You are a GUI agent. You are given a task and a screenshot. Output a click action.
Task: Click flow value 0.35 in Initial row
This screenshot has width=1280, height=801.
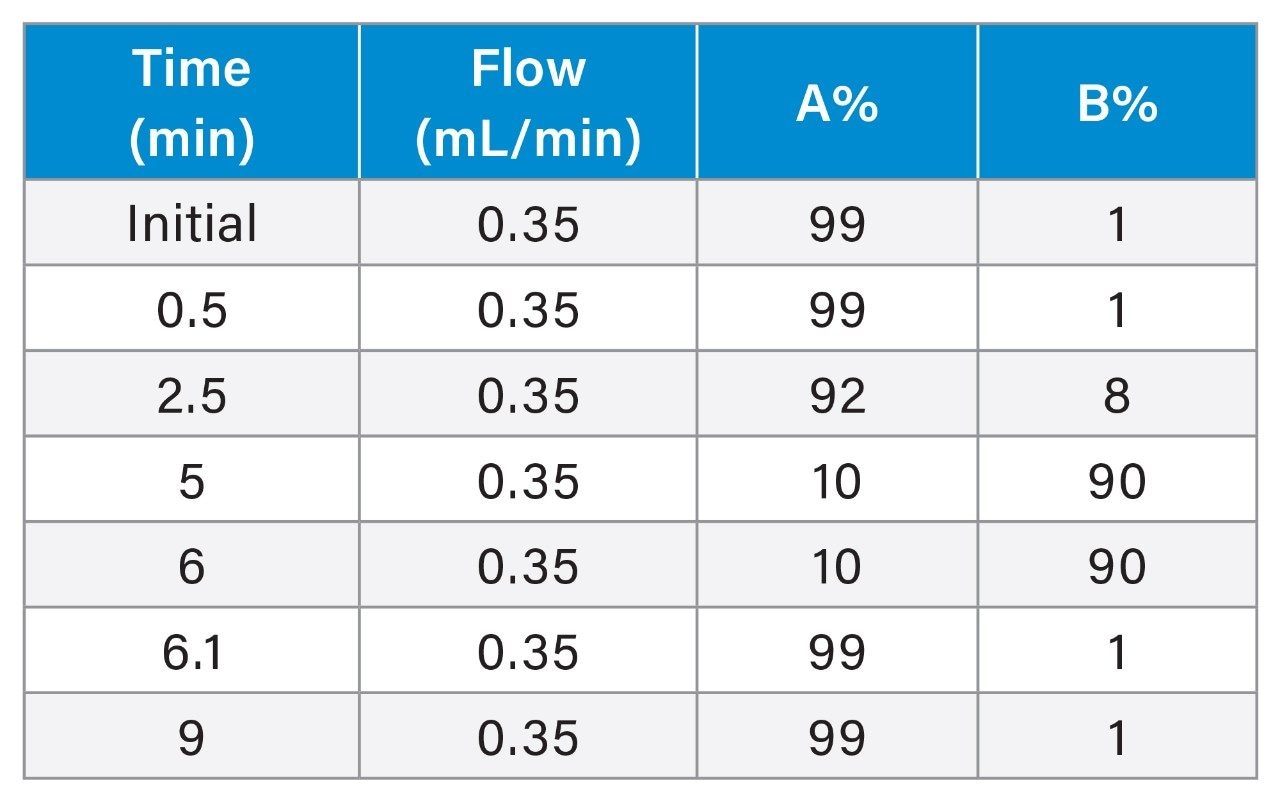pyautogui.click(x=528, y=223)
